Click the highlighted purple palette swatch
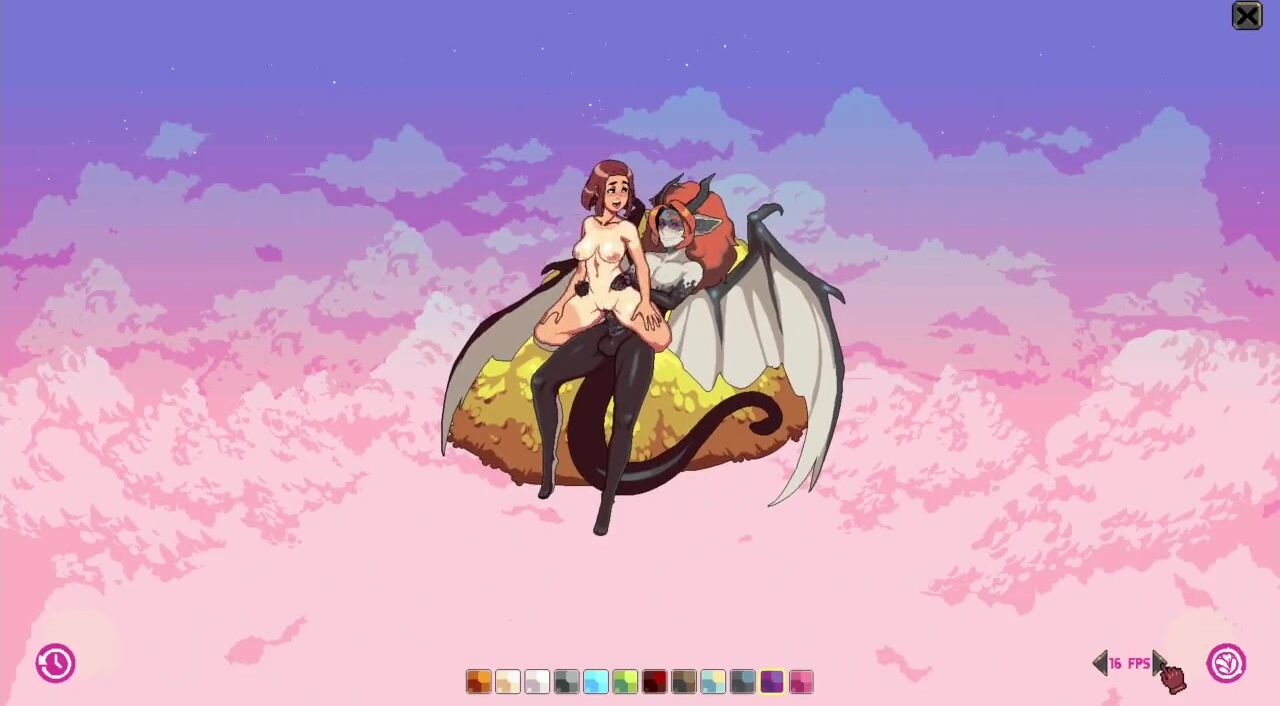This screenshot has height=706, width=1280. 772,682
